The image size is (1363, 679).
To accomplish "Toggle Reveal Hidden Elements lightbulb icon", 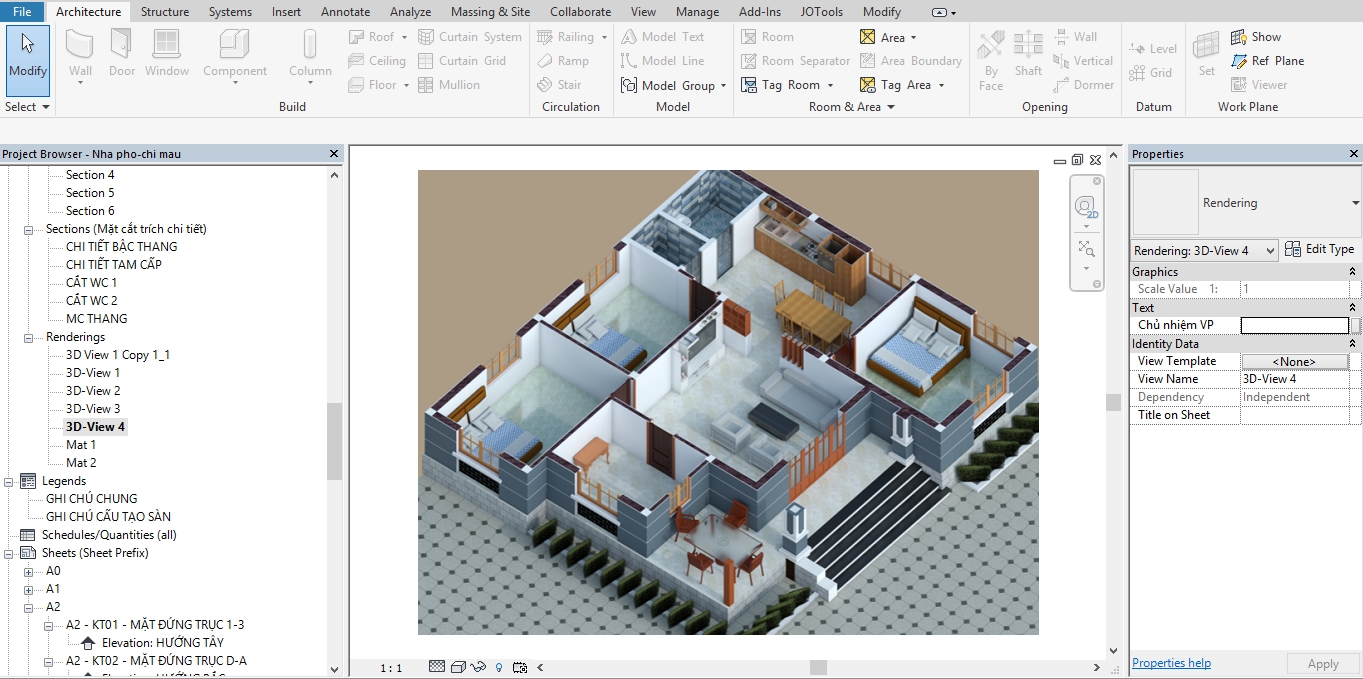I will 499,667.
